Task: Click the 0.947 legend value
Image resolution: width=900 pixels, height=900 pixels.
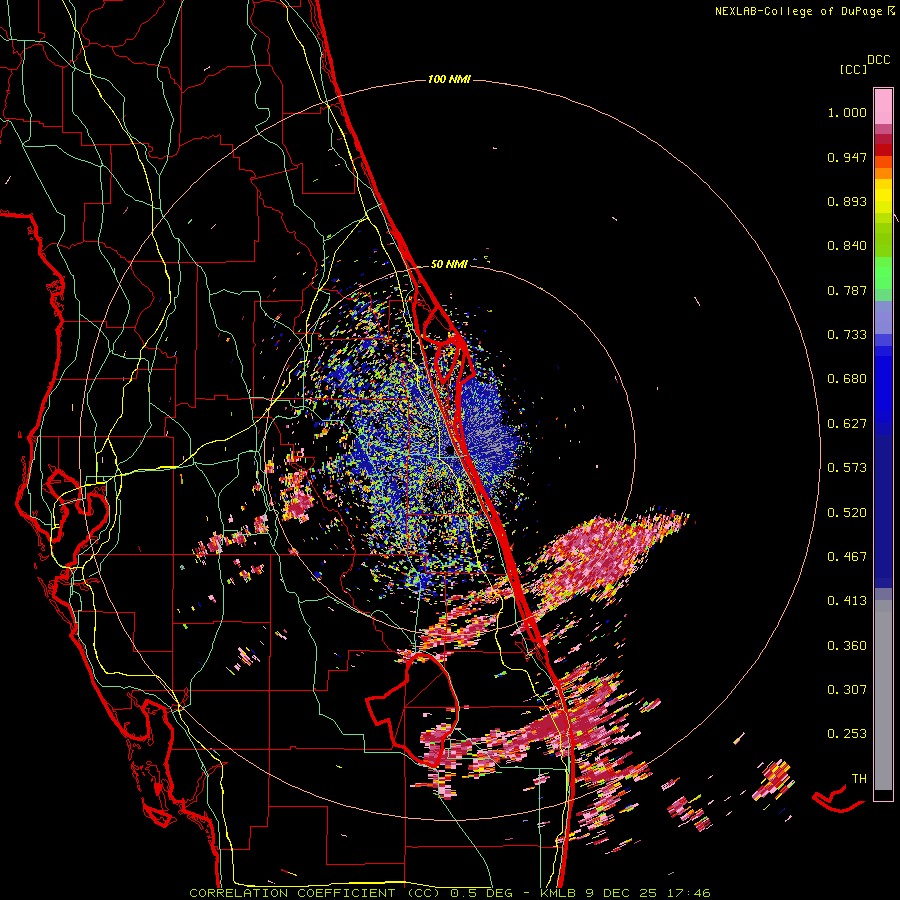Action: point(847,157)
